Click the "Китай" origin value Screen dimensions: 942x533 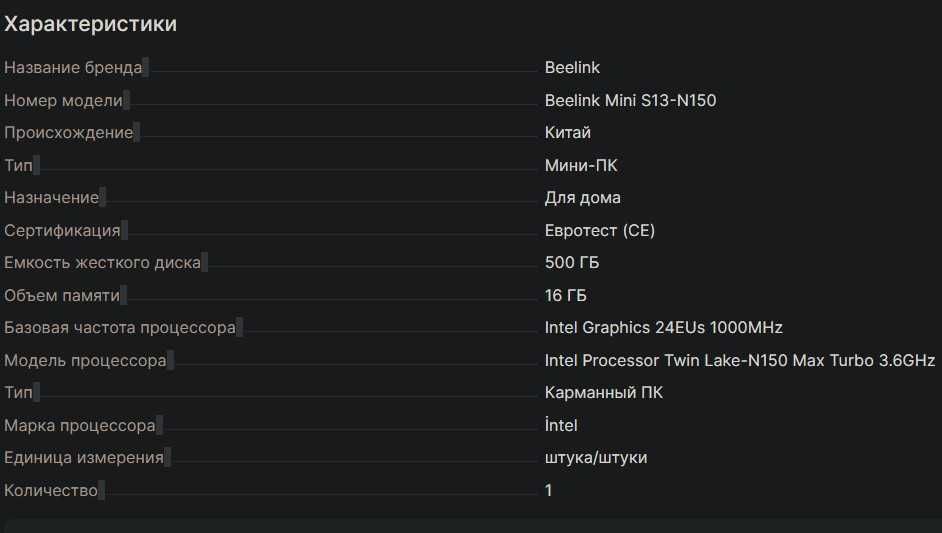[567, 133]
